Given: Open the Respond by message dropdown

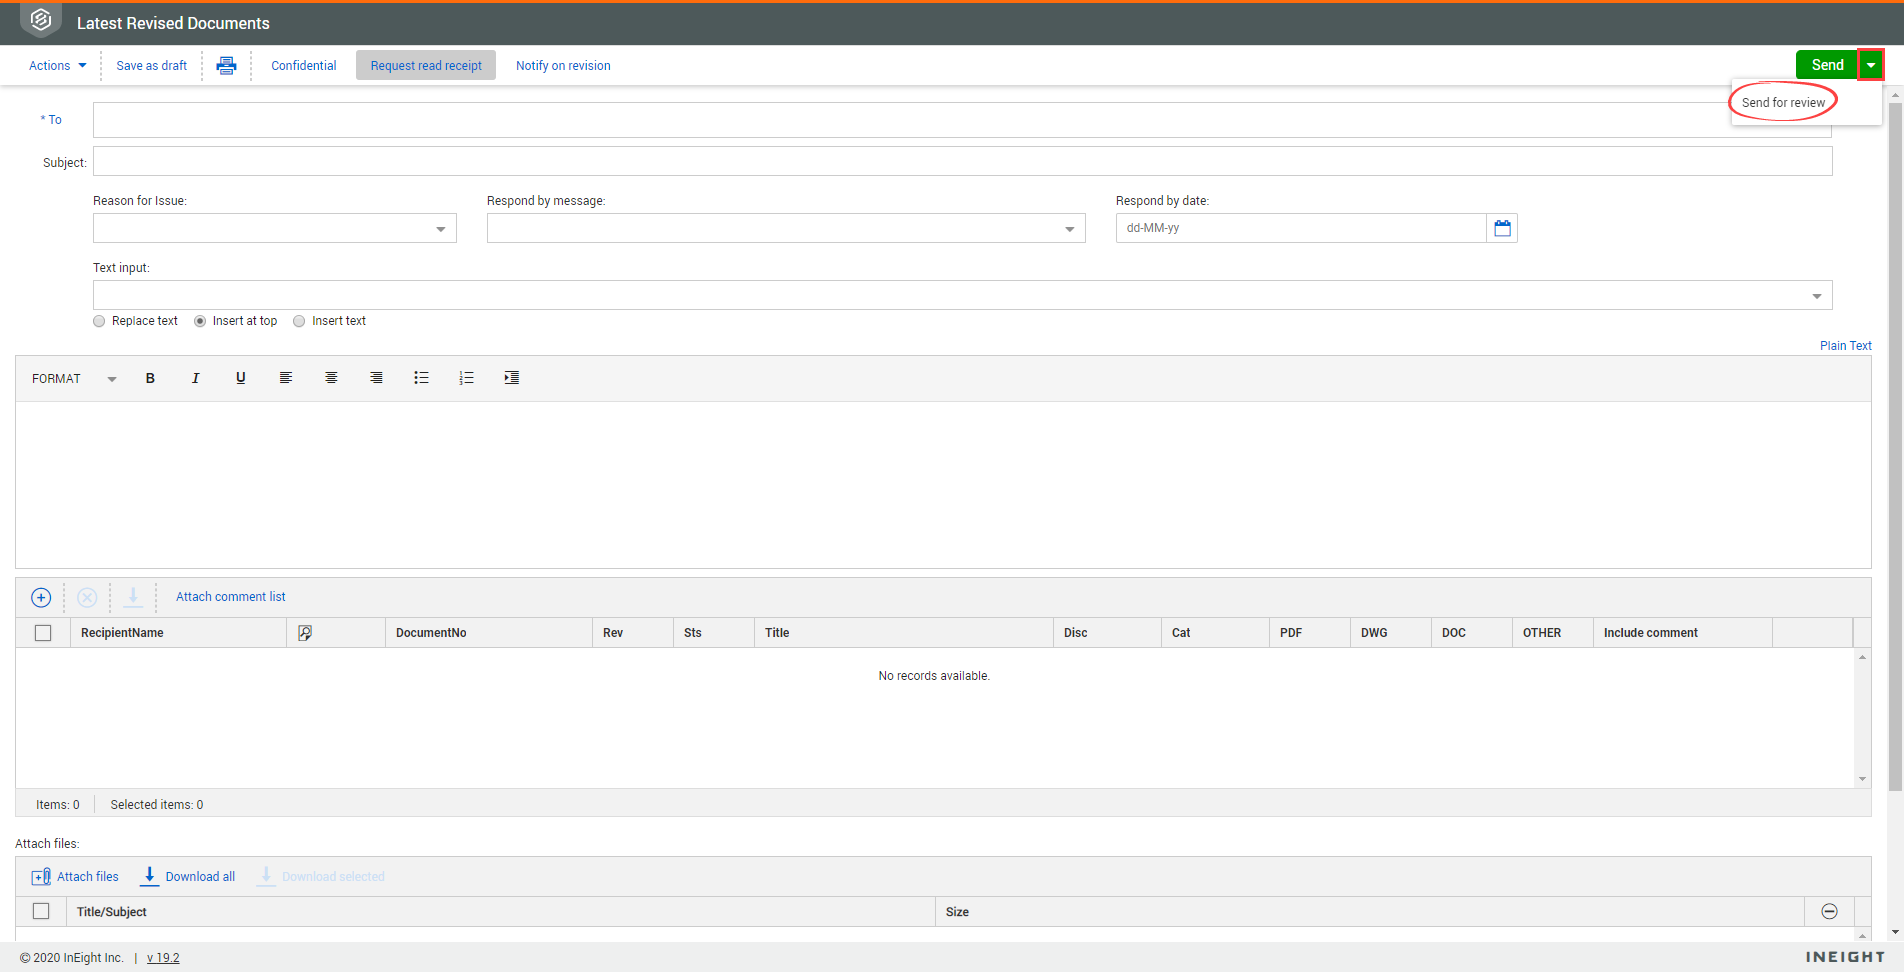Looking at the screenshot, I should pyautogui.click(x=1069, y=229).
